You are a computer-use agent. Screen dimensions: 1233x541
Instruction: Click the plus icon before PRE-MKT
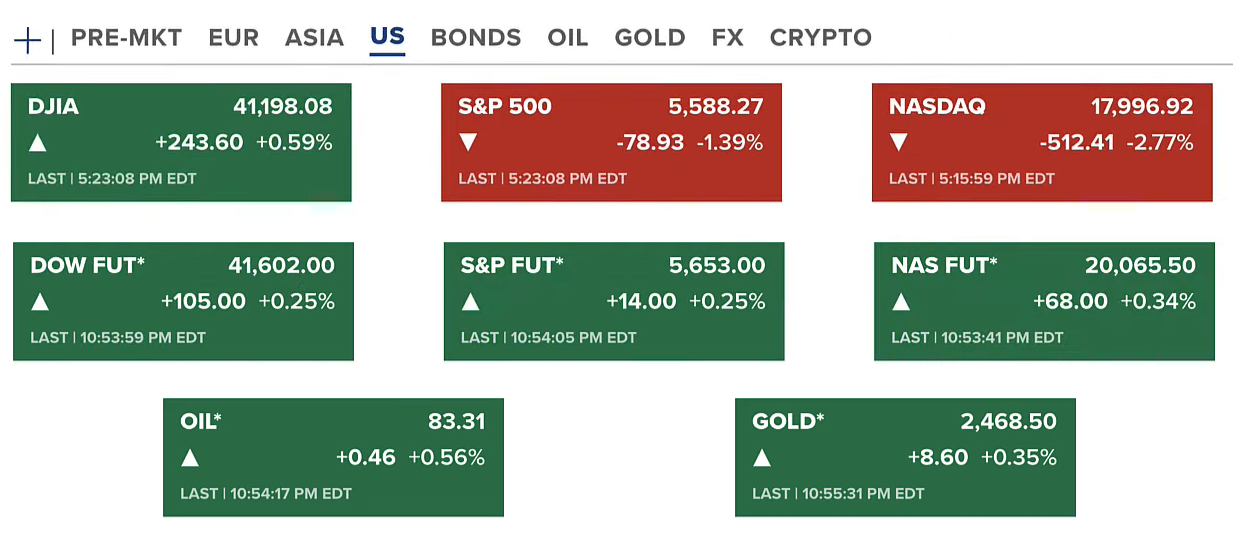pos(27,40)
